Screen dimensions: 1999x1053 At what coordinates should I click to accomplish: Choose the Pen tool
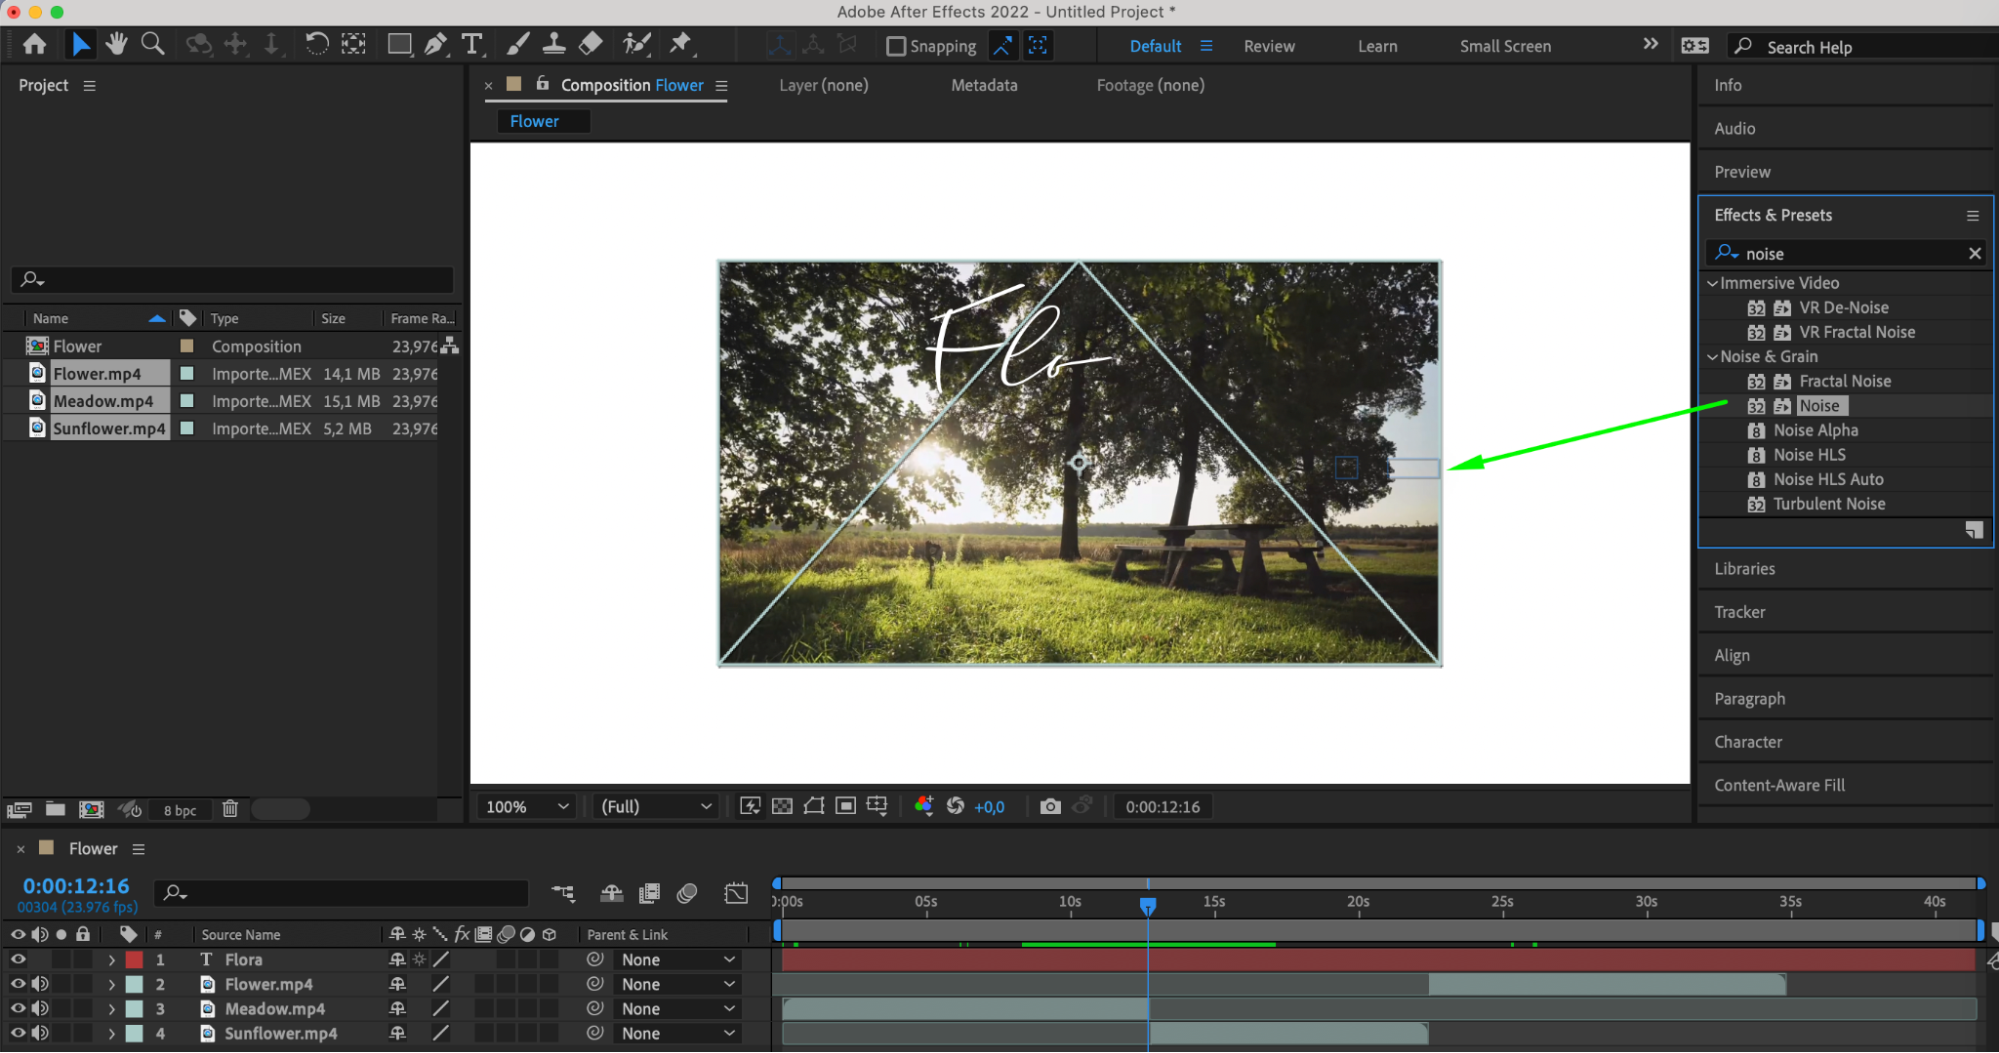point(435,44)
